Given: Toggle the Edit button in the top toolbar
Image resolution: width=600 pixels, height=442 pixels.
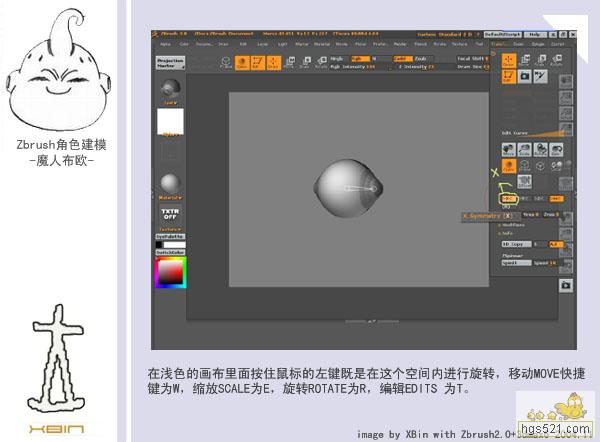Looking at the screenshot, I should (258, 63).
